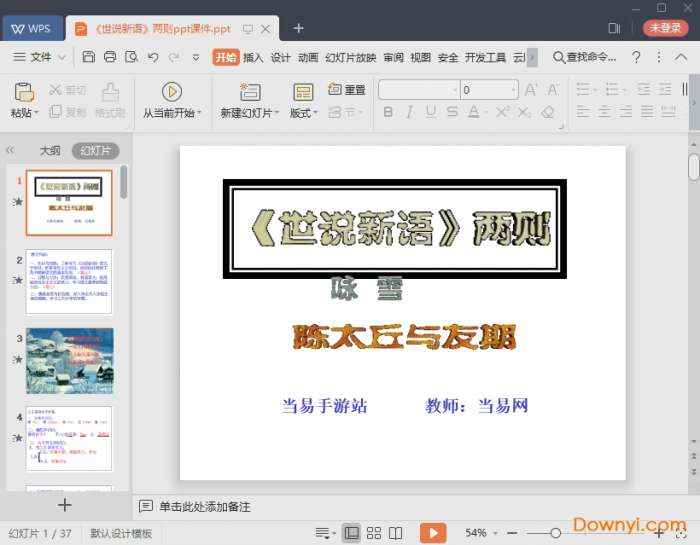The width and height of the screenshot is (700, 545).
Task: Click the Undo arrow icon
Action: pyautogui.click(x=154, y=57)
